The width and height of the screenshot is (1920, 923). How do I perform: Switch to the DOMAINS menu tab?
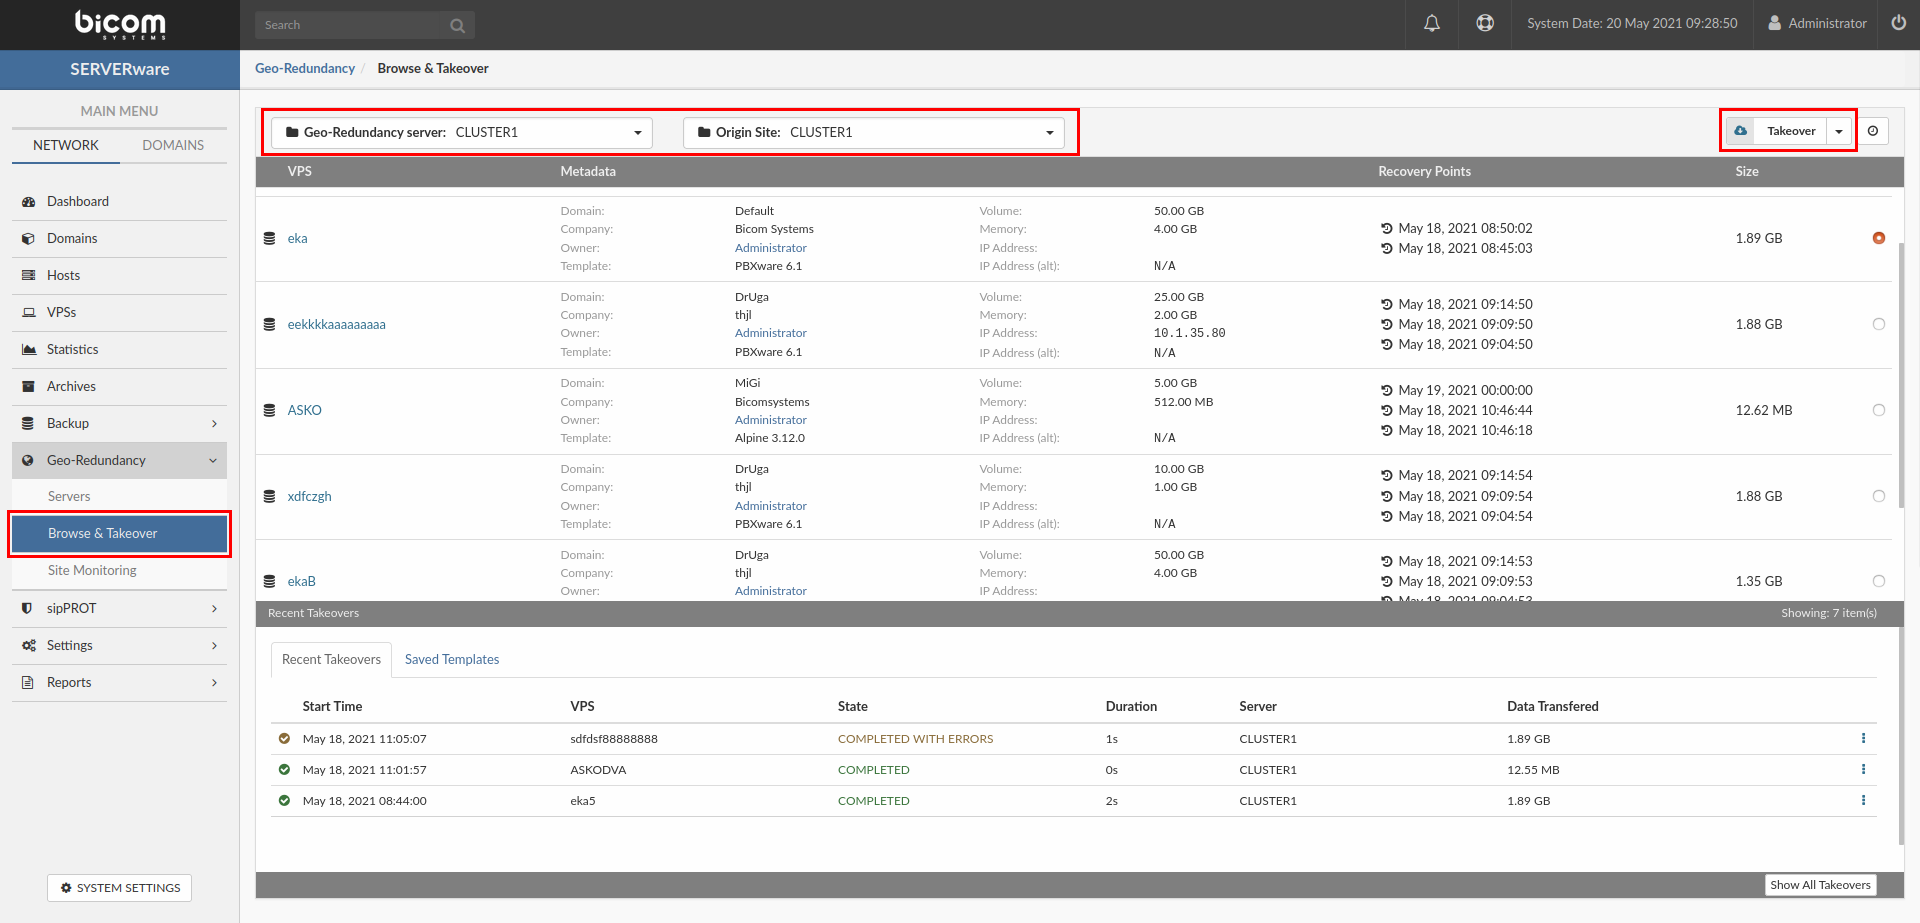(x=173, y=145)
